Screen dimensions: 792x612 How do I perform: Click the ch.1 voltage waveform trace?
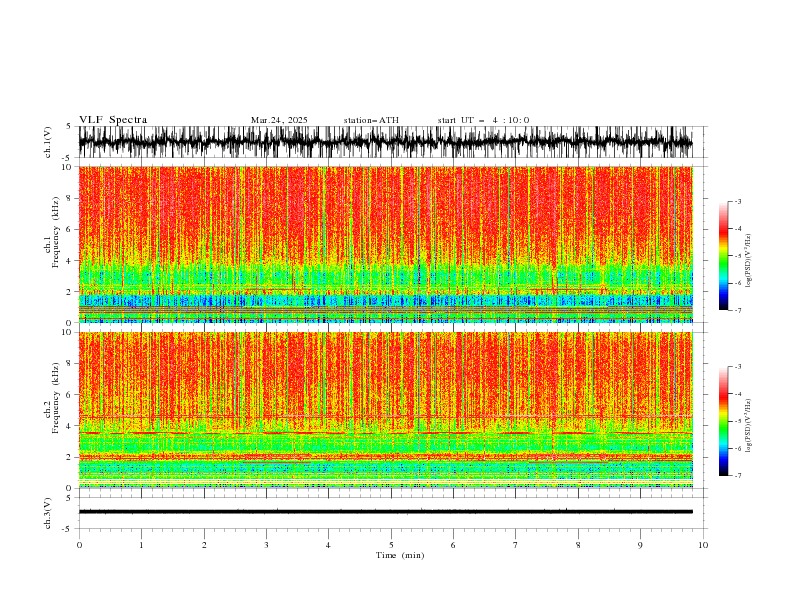[386, 142]
